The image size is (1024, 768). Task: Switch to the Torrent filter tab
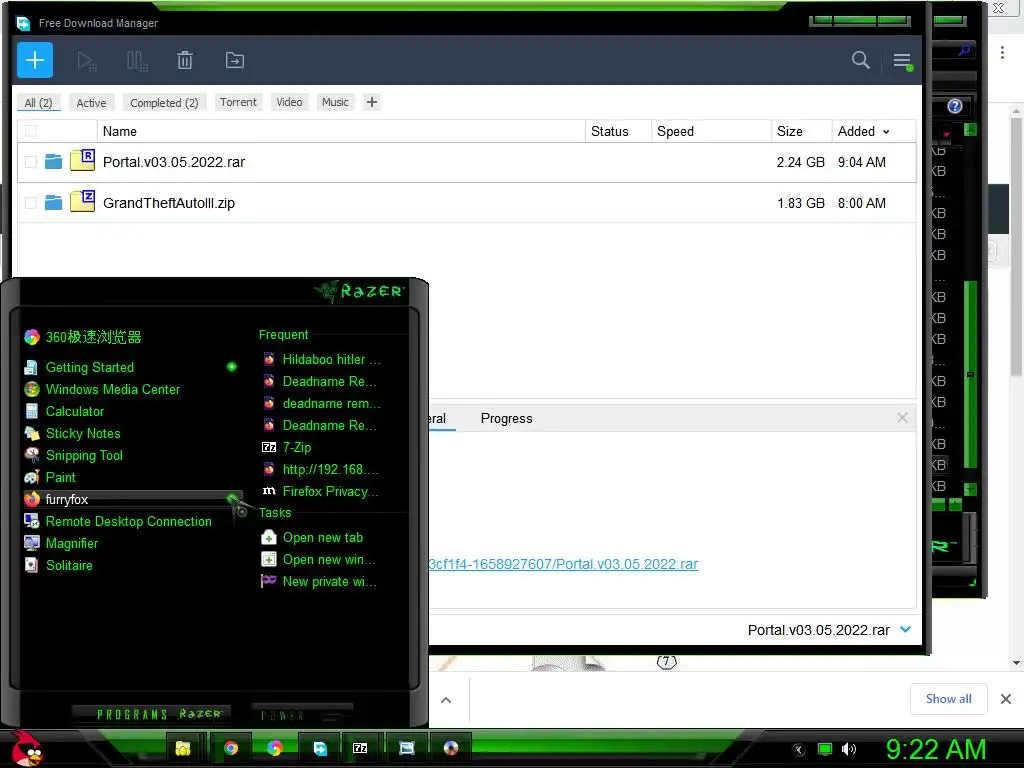click(x=238, y=102)
